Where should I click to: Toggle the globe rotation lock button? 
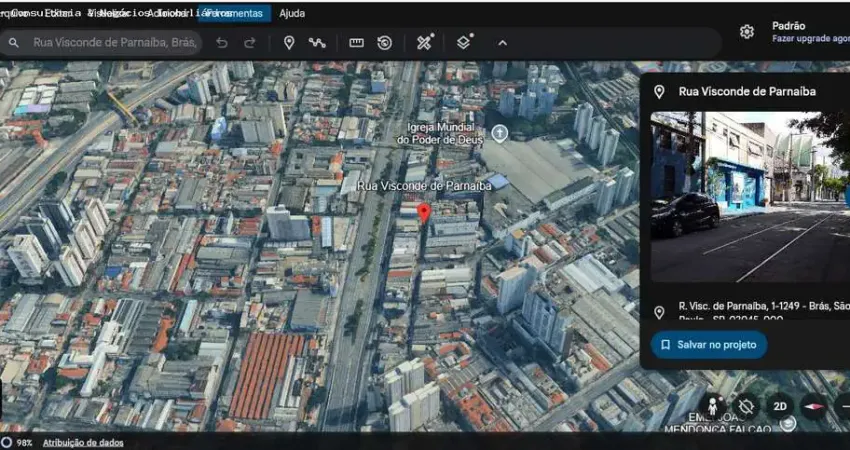[x=746, y=406]
